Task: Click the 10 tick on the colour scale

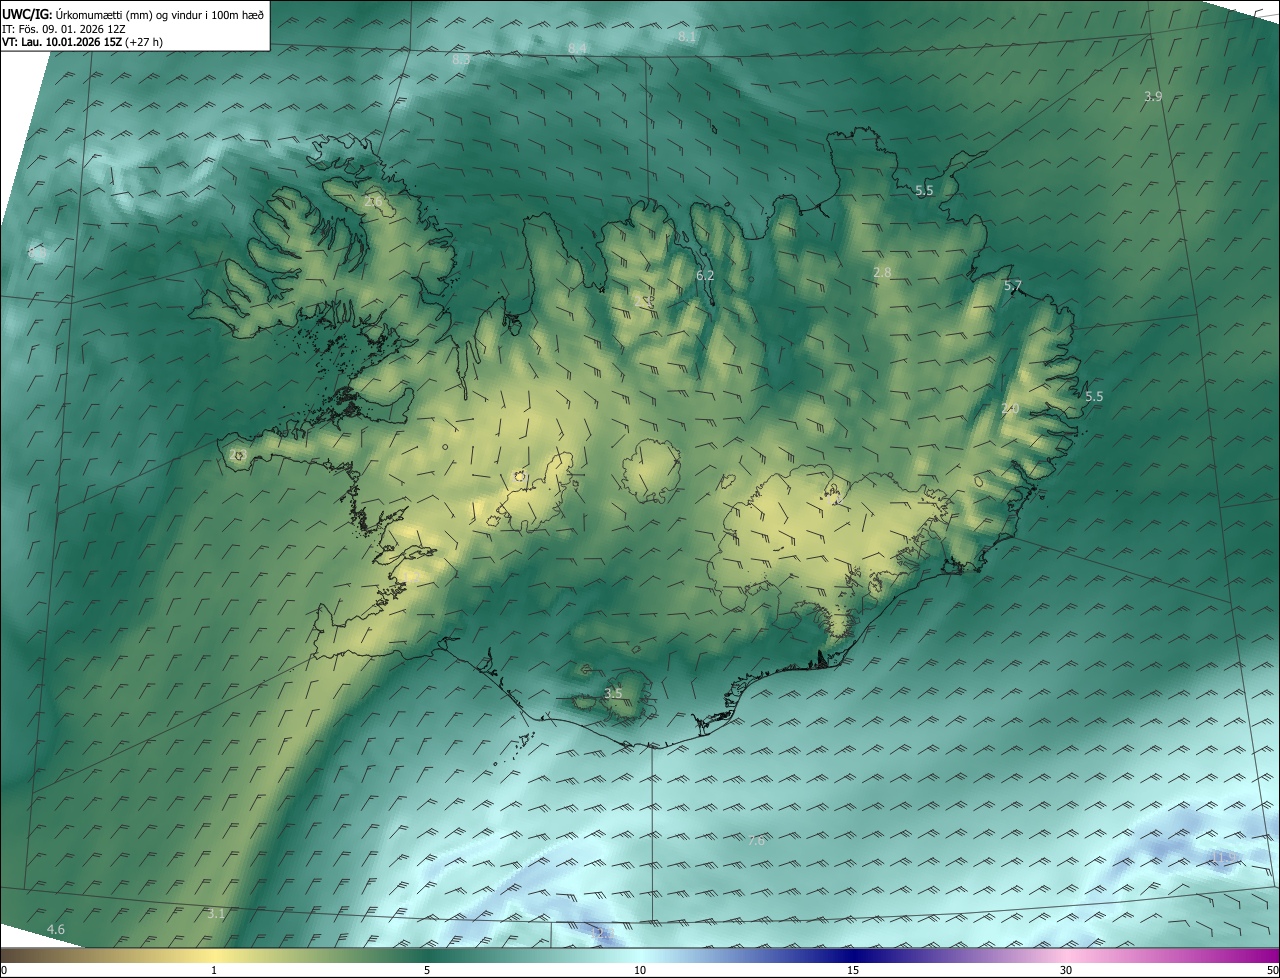Action: click(640, 970)
